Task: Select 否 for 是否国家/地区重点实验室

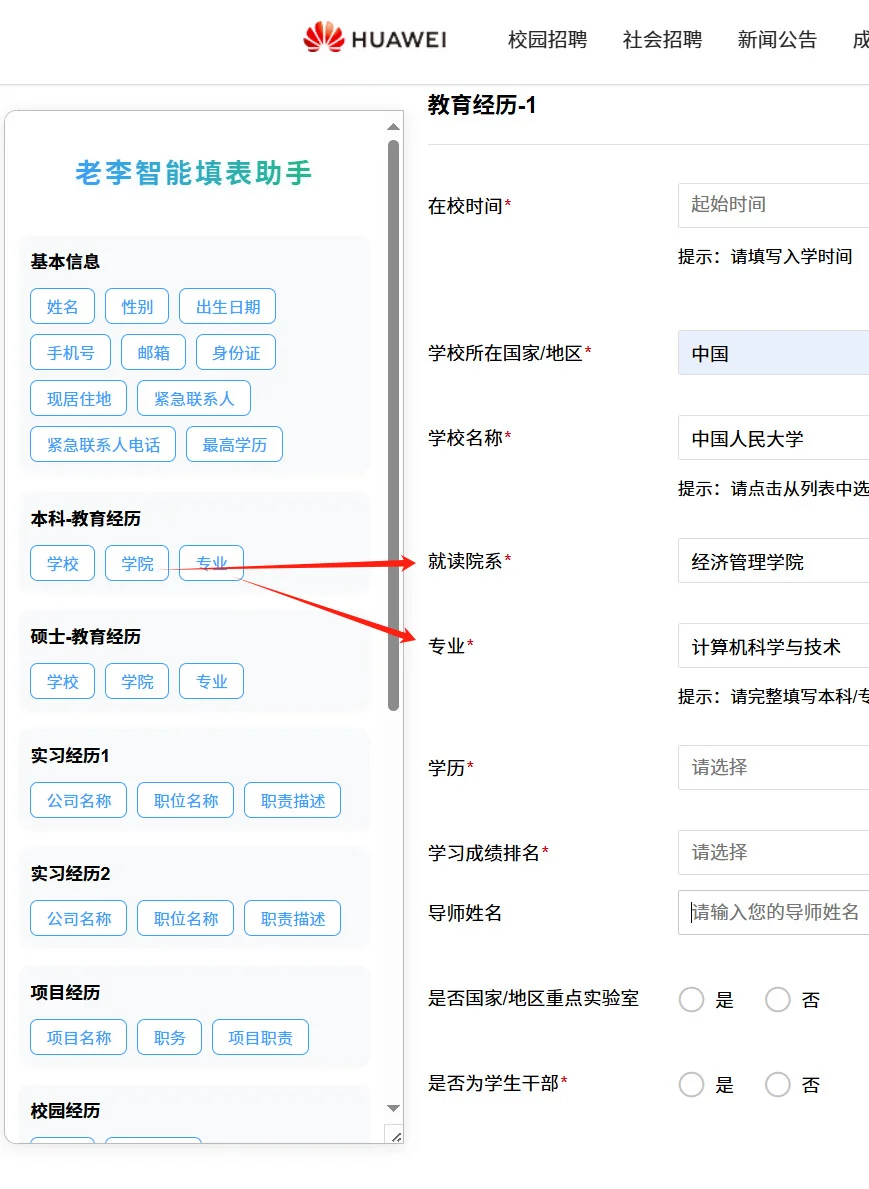Action: tap(778, 999)
